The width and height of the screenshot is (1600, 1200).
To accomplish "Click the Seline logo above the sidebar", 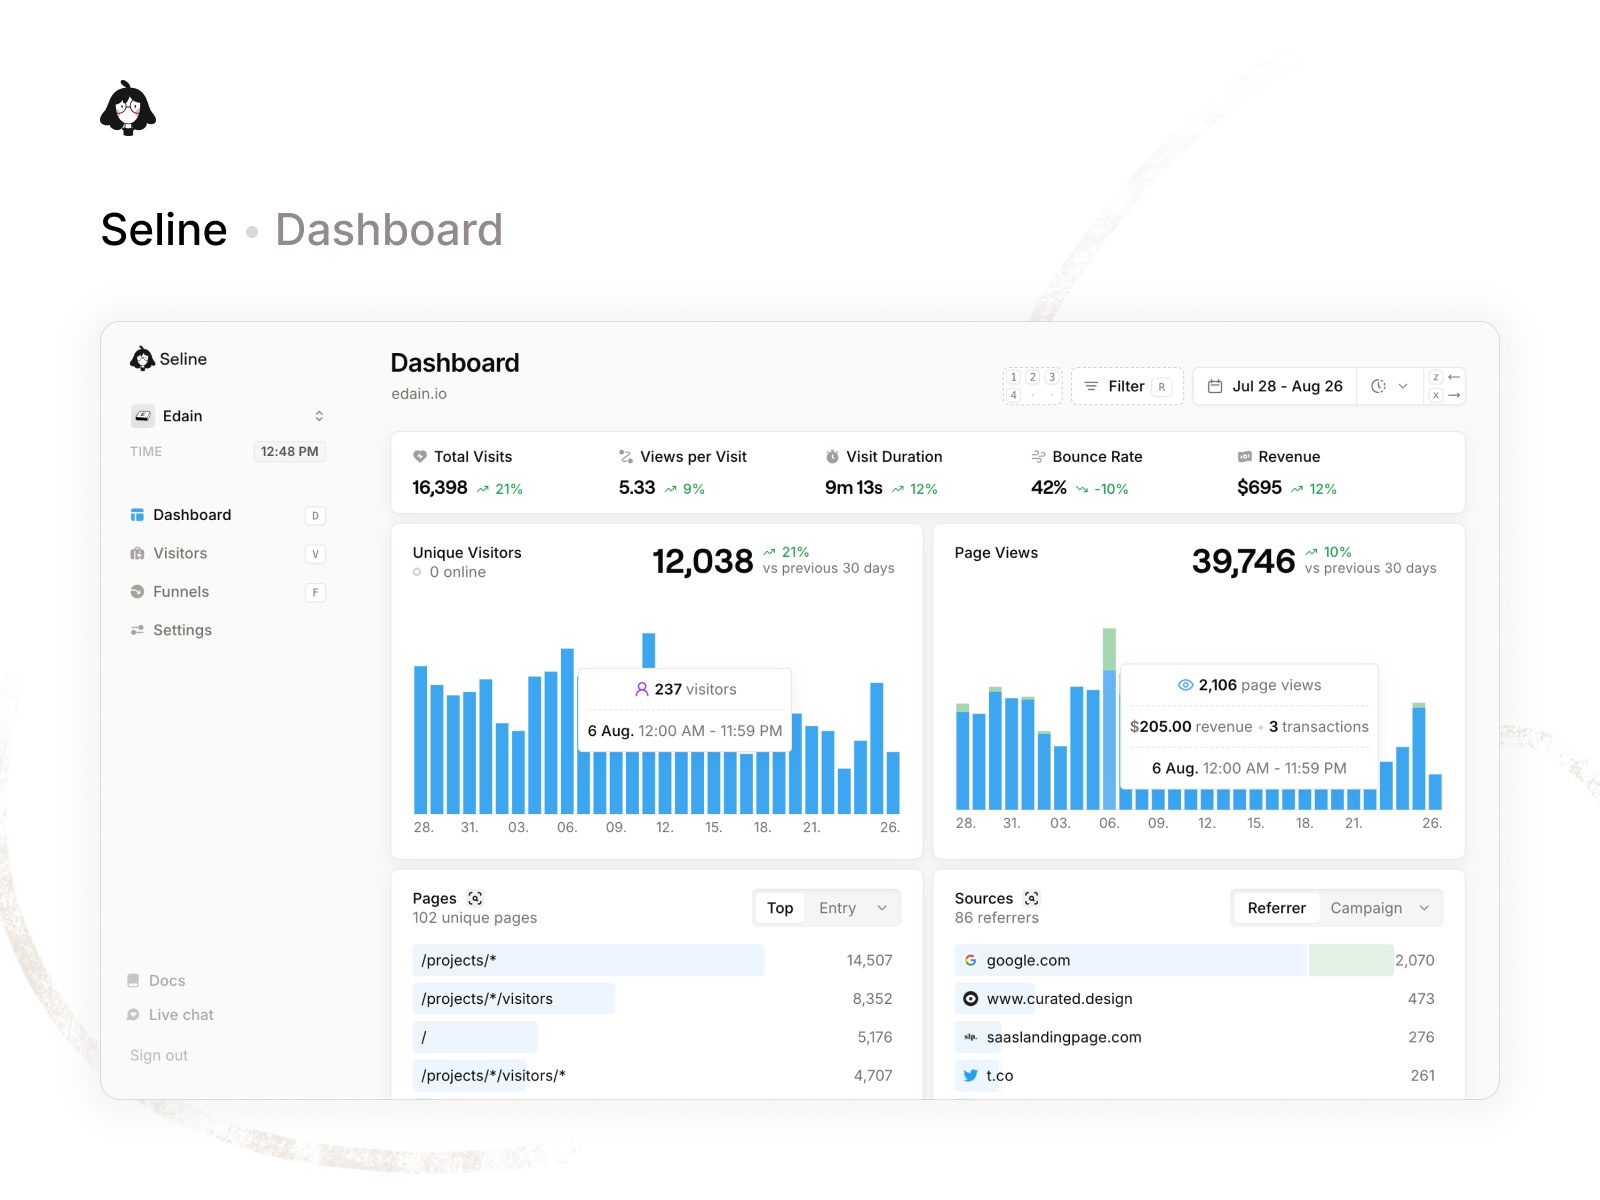I will [142, 358].
